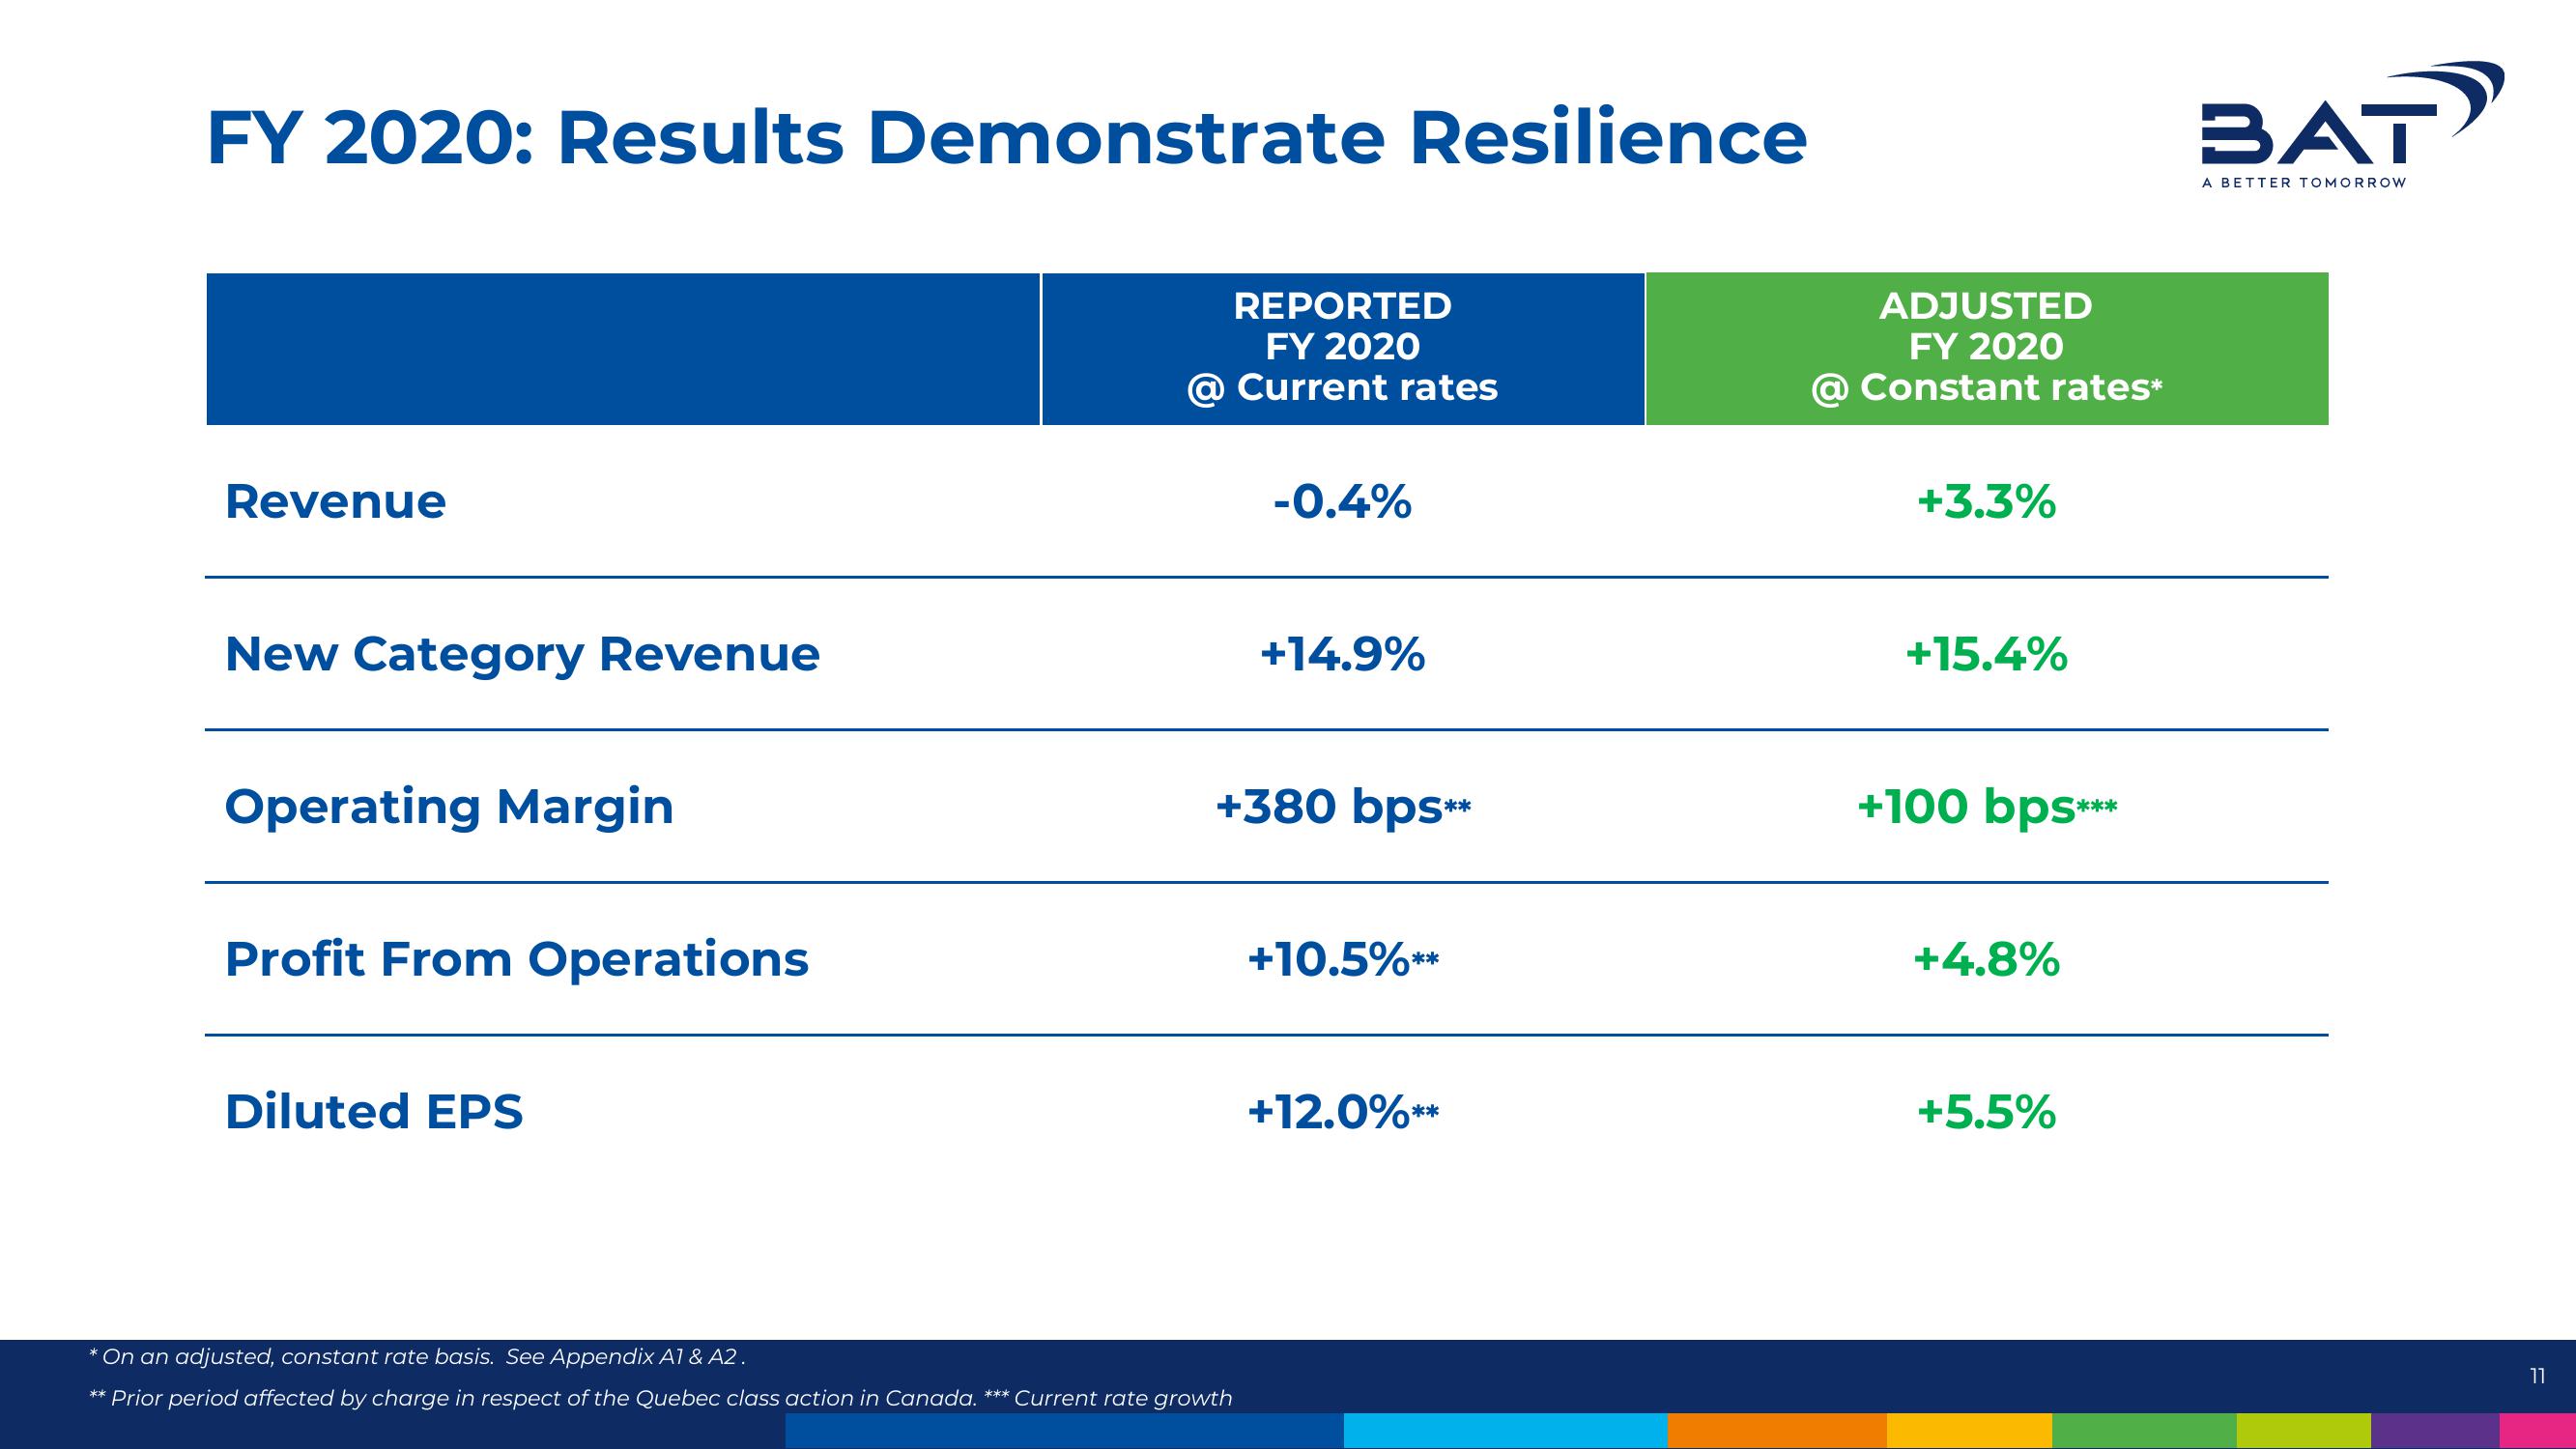Viewport: 2576px width, 1449px height.
Task: Click the +4.8% adjusted profit value
Action: 1986,960
